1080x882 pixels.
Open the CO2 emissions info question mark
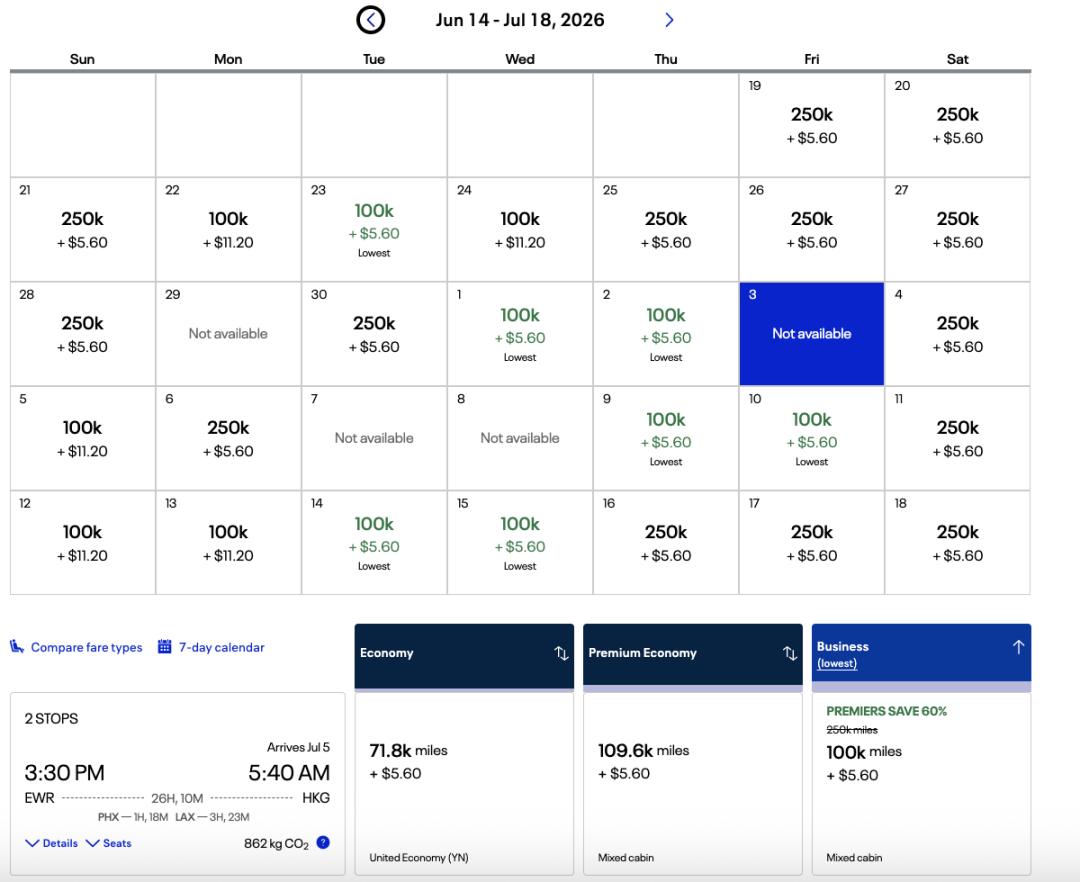(323, 843)
